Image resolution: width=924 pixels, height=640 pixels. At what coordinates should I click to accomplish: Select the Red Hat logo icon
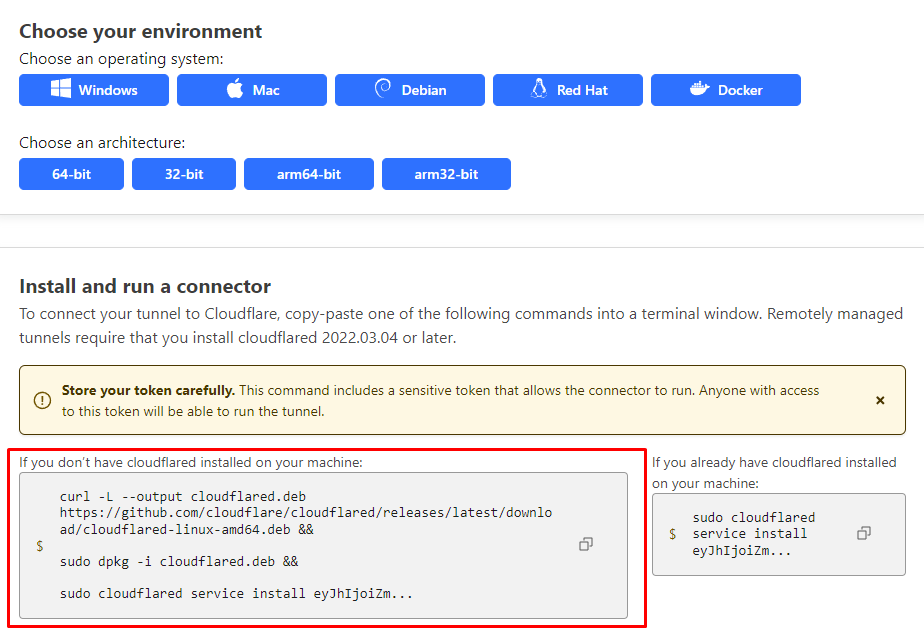click(539, 89)
